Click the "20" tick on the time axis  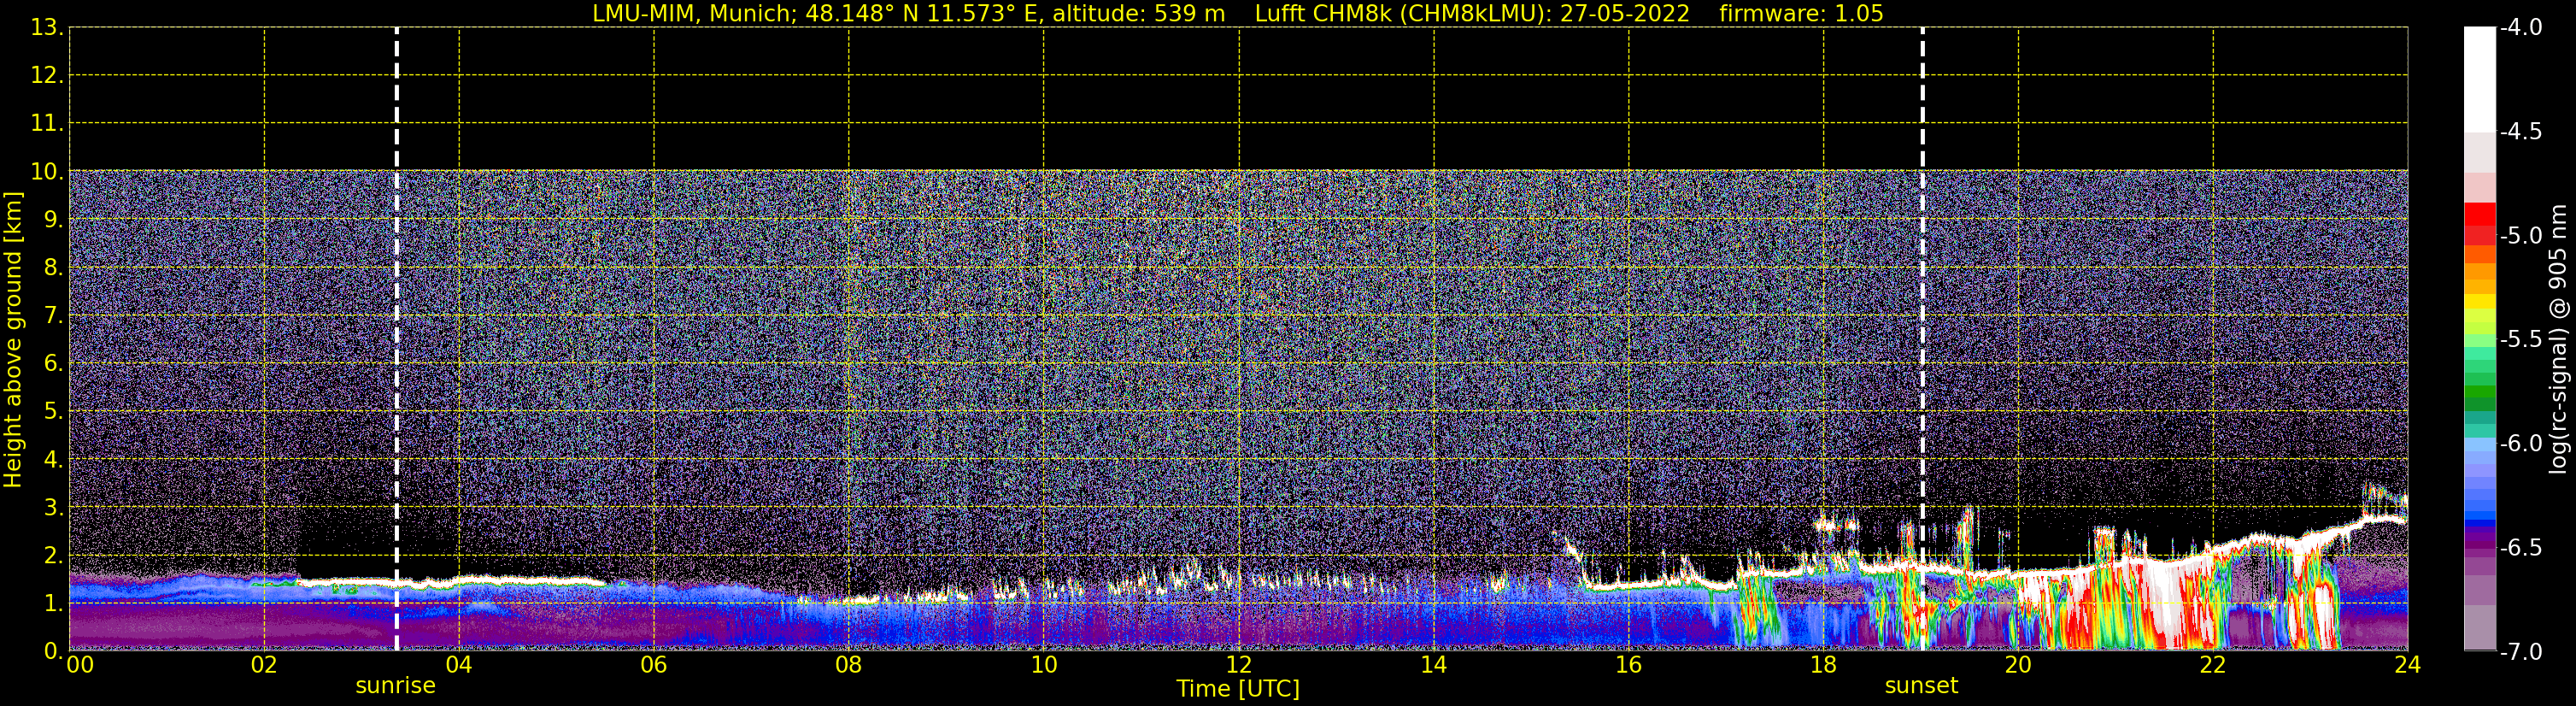coord(2018,665)
